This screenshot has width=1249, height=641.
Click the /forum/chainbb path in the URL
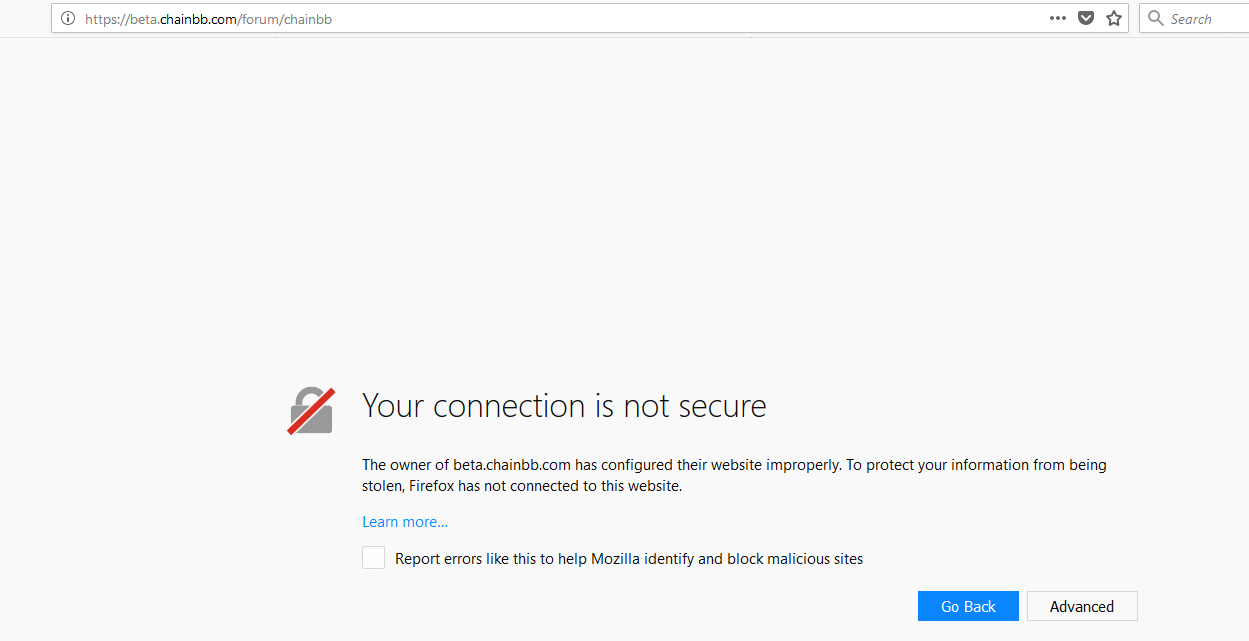[285, 19]
